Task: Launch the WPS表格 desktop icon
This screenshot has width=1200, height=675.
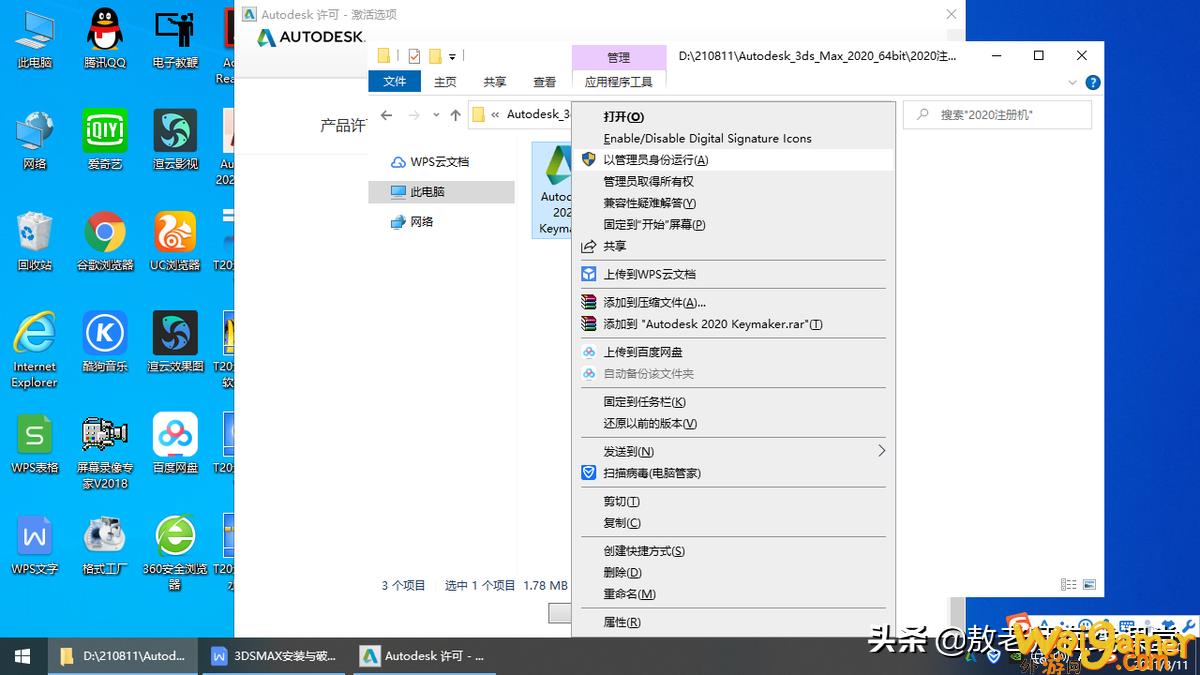Action: (35, 444)
